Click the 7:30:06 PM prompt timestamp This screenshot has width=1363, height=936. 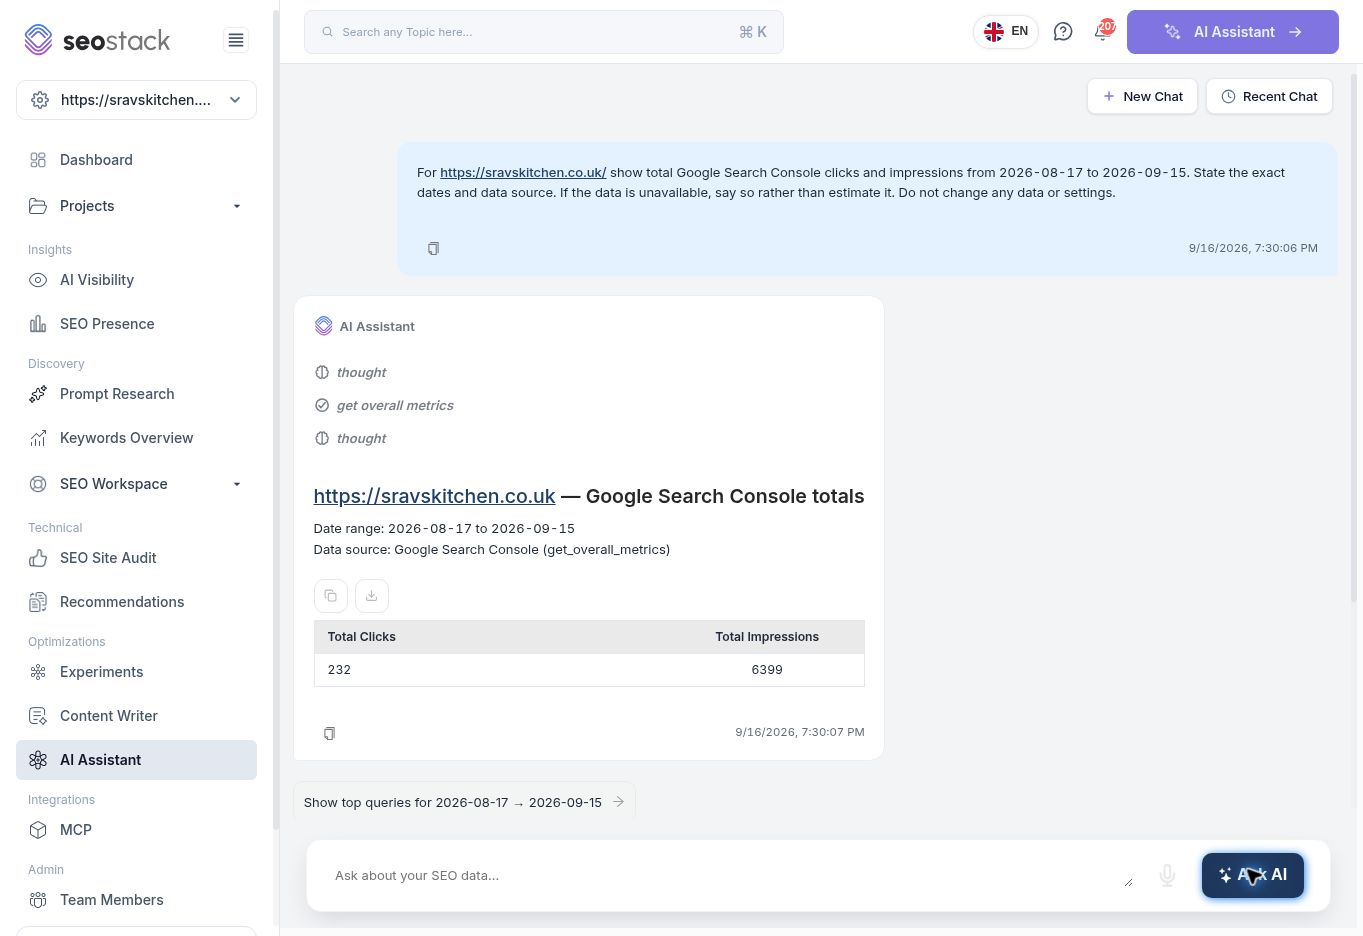coord(1253,248)
